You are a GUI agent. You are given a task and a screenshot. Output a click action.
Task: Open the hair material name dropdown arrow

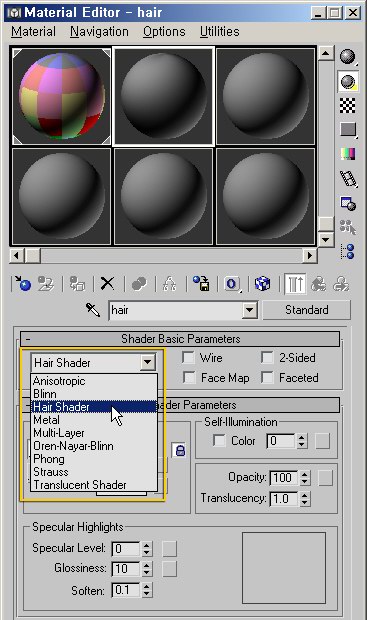(250, 310)
